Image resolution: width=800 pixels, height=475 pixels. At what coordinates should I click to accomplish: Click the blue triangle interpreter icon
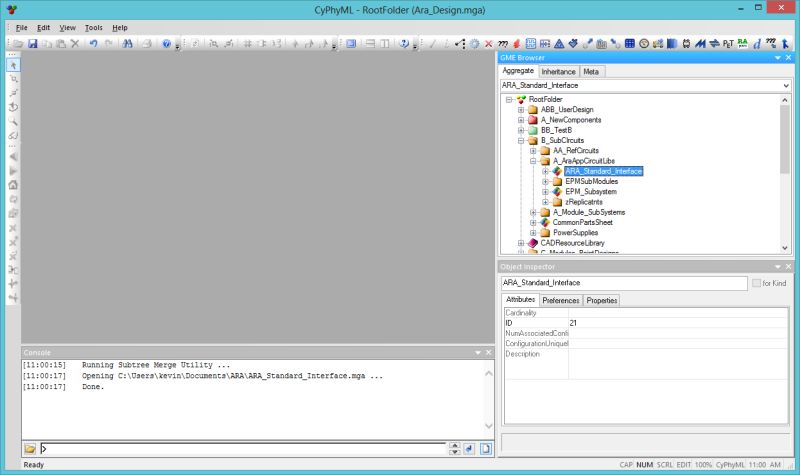coord(559,44)
